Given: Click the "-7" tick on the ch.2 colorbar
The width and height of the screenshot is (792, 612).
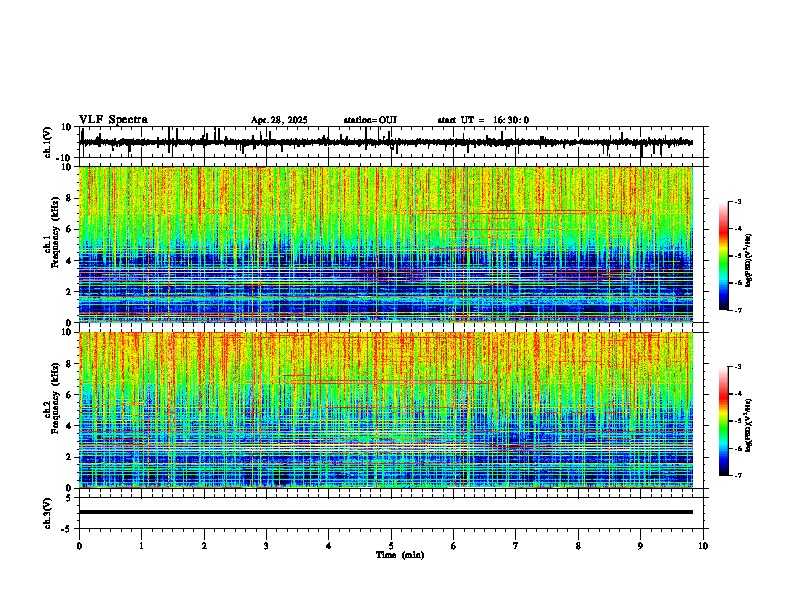Looking at the screenshot, I should 737,475.
